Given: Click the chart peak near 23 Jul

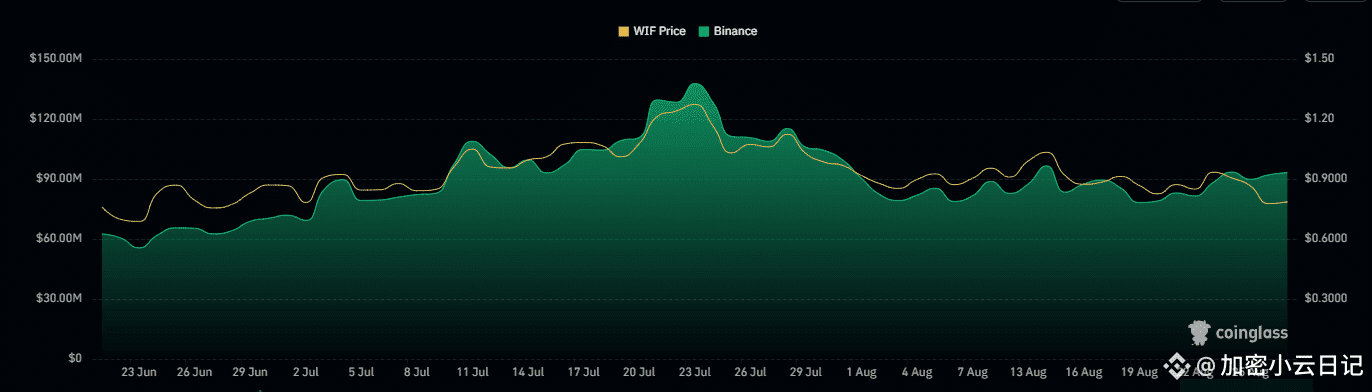Looking at the screenshot, I should click(695, 84).
